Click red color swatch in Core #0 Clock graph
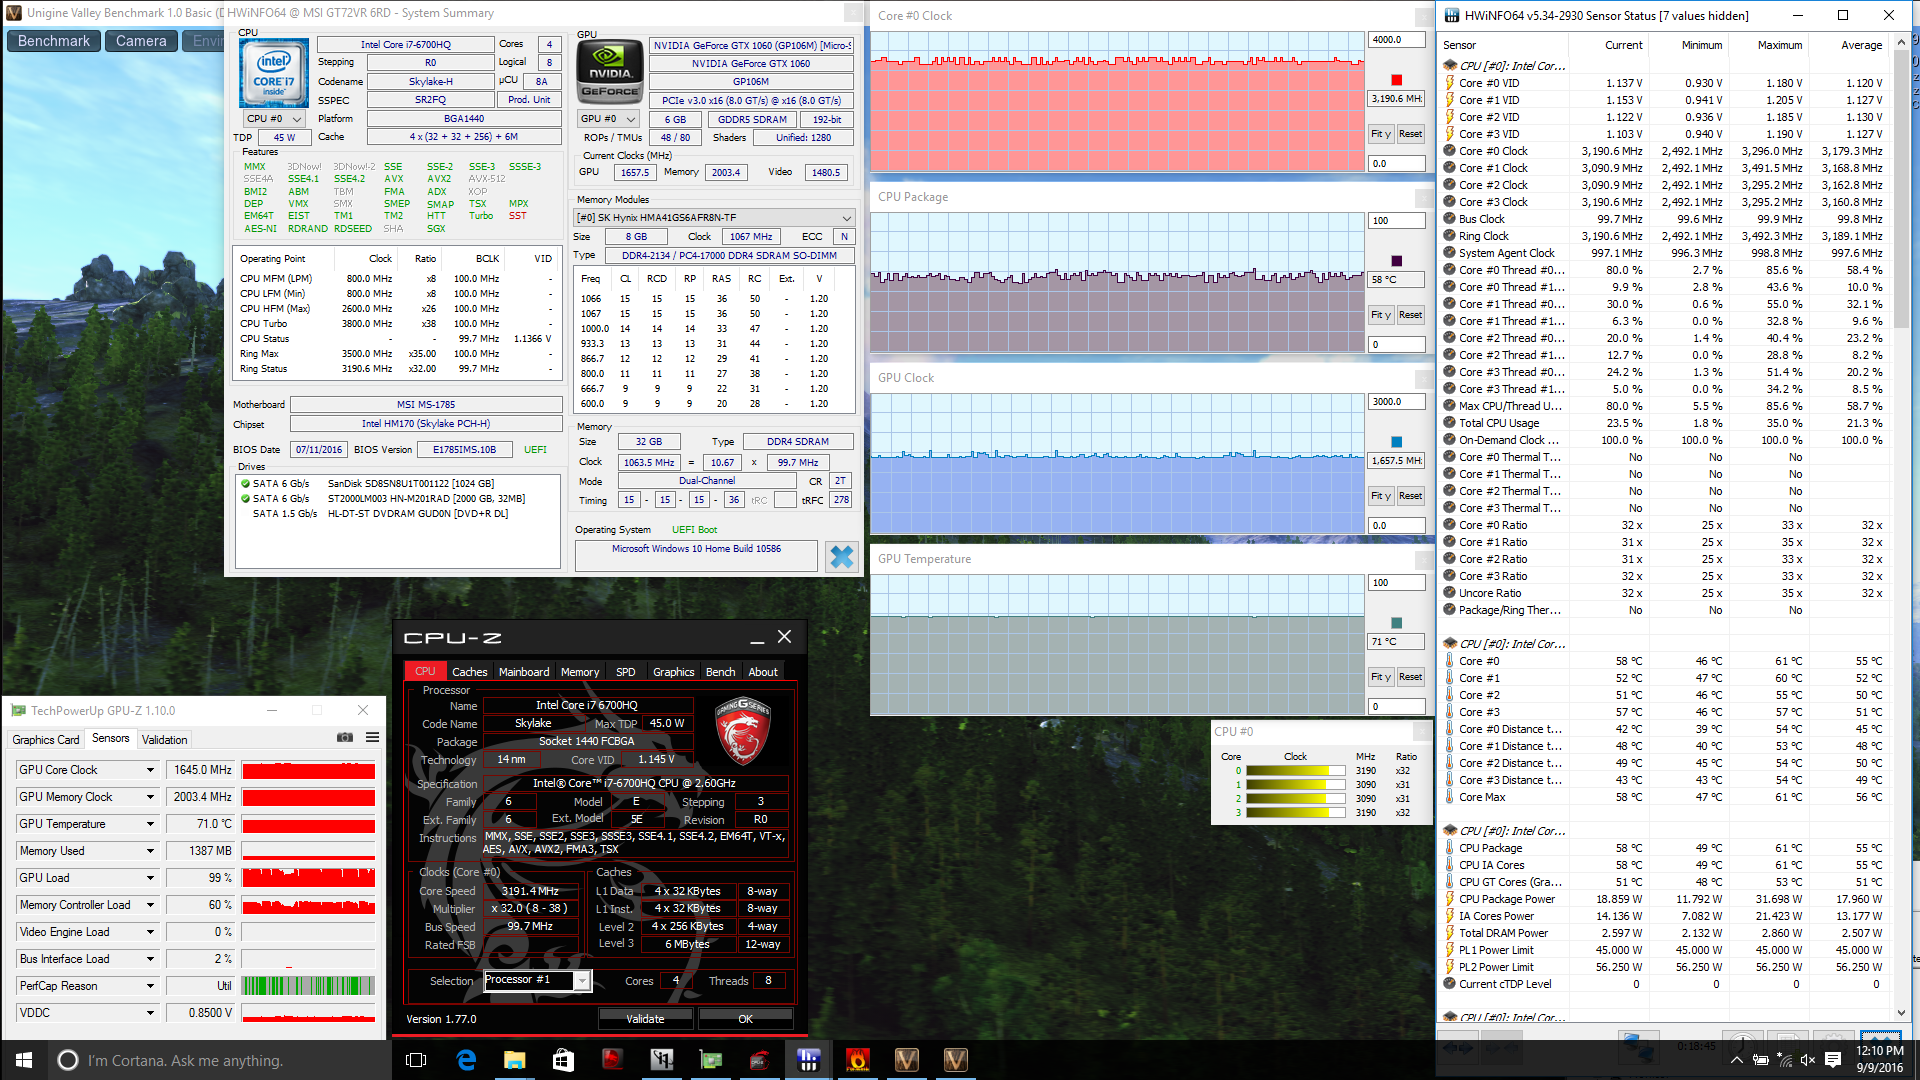The height and width of the screenshot is (1080, 1920). [1397, 80]
